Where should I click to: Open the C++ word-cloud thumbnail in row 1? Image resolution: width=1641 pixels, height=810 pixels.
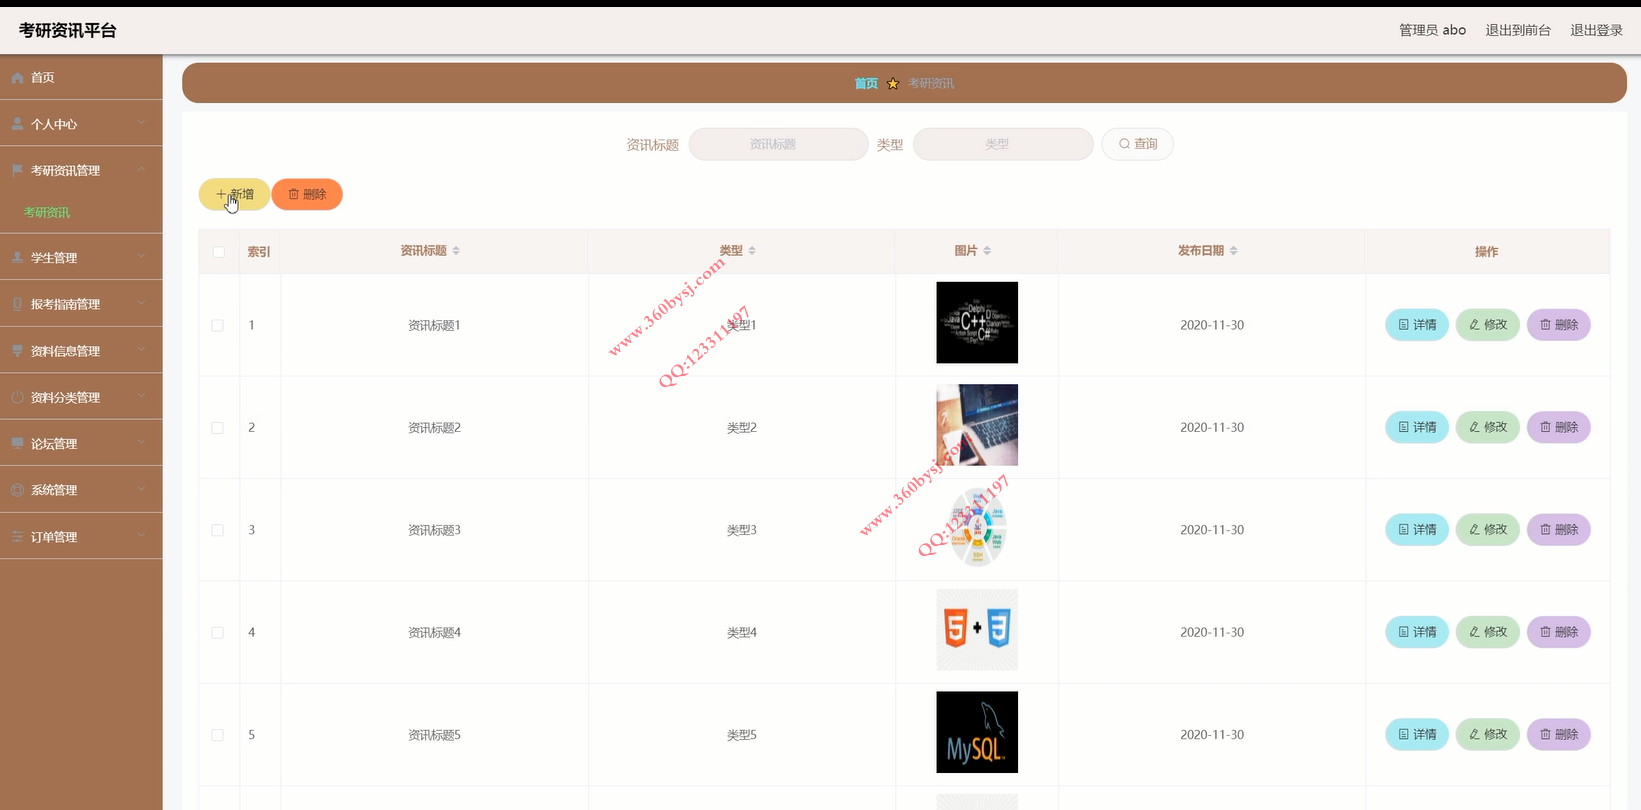pyautogui.click(x=977, y=322)
